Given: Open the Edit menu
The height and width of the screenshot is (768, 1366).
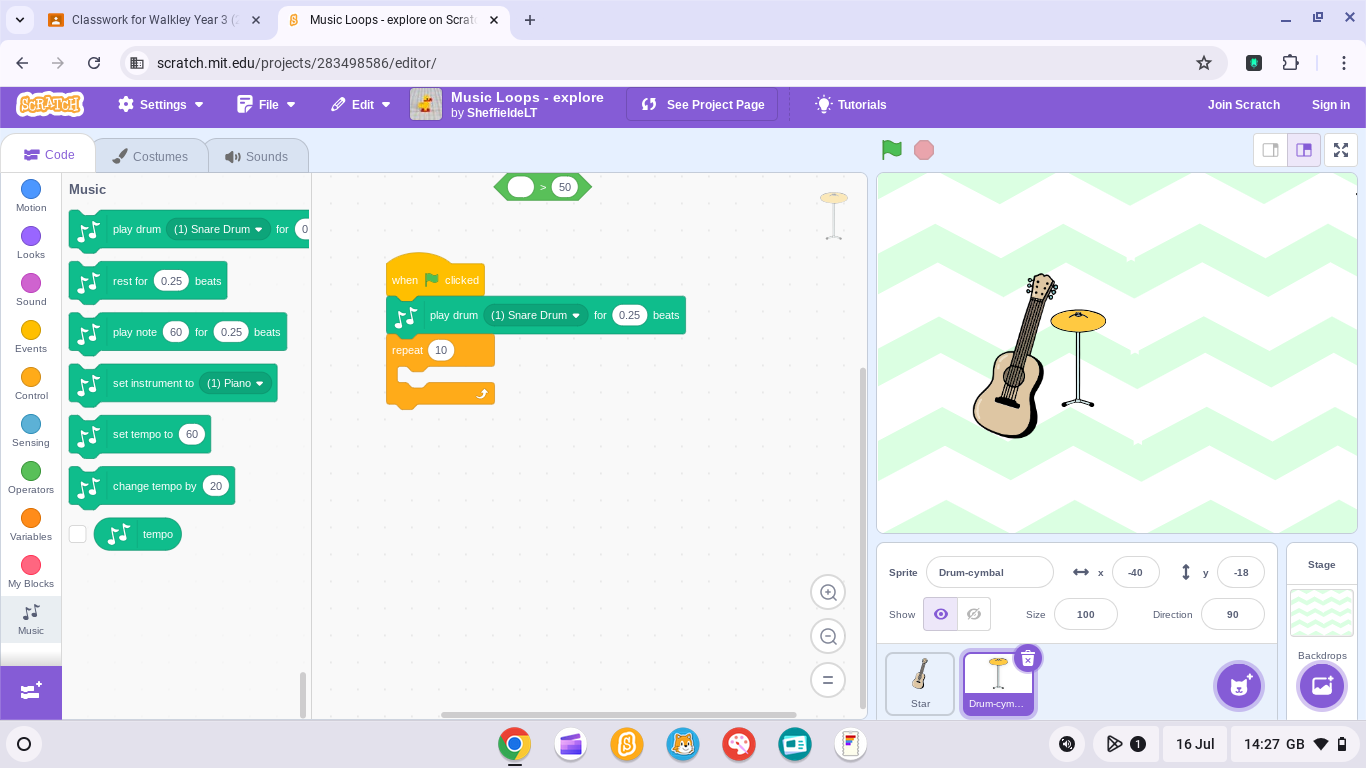Looking at the screenshot, I should [x=360, y=104].
